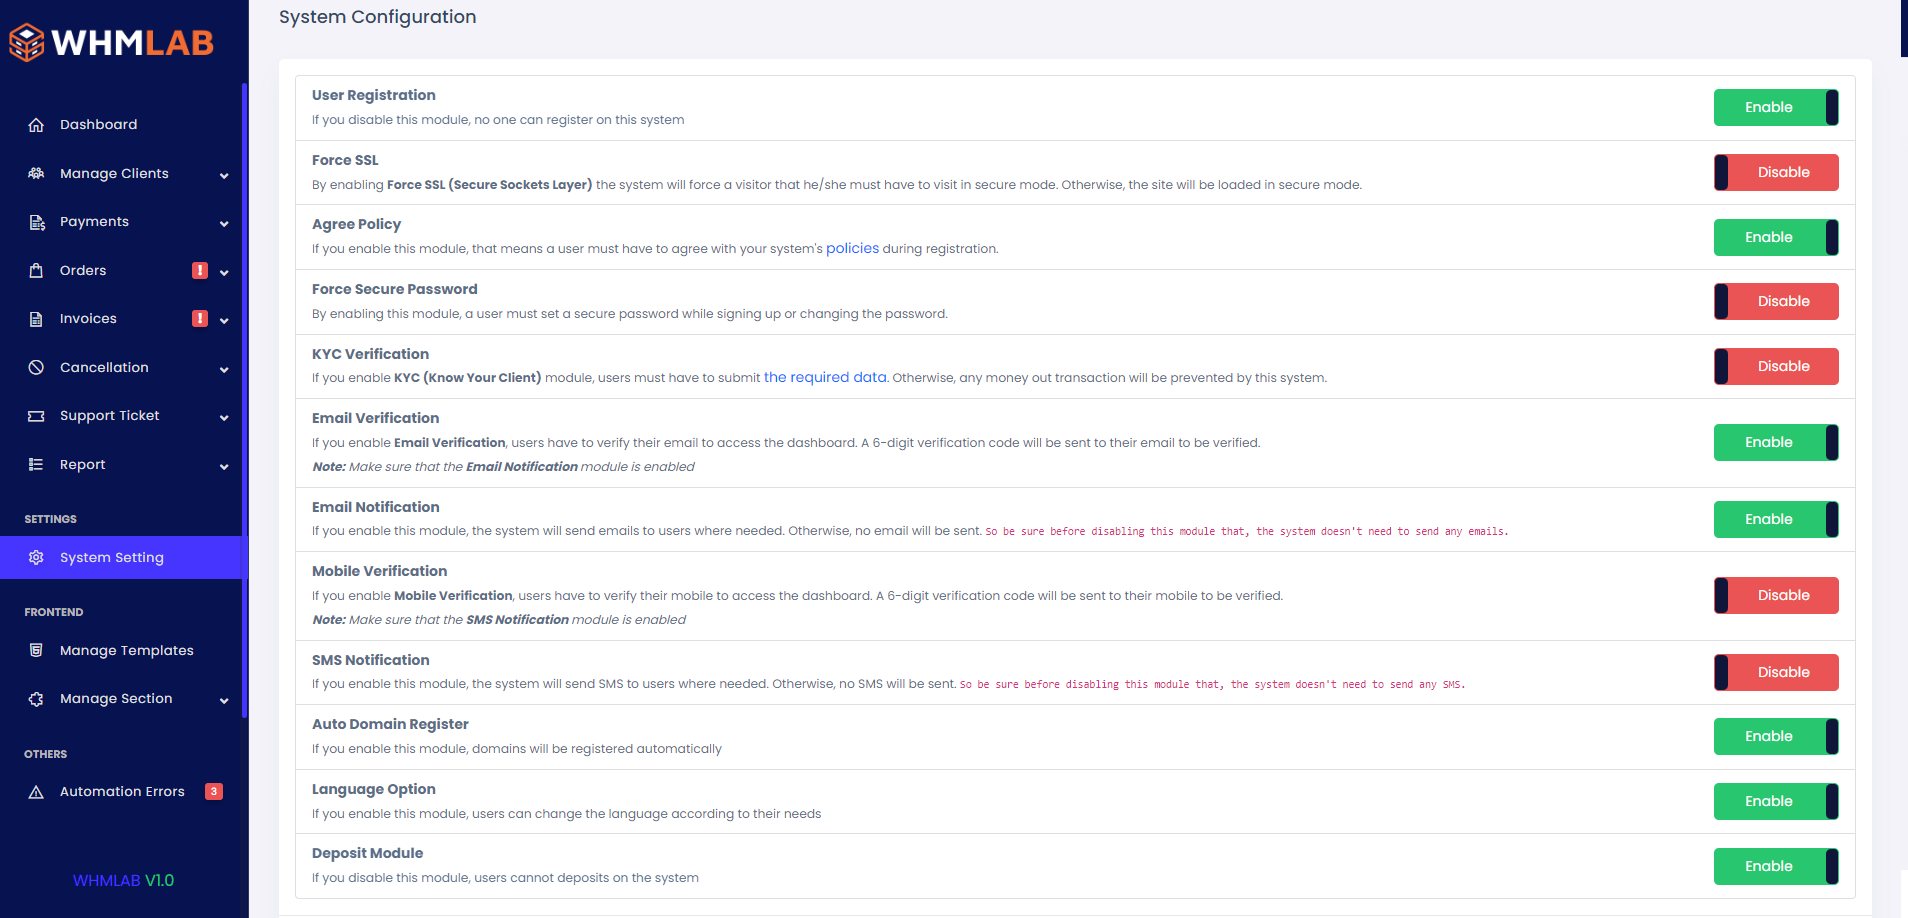Toggle the KYC Verification switch

pyautogui.click(x=1775, y=367)
